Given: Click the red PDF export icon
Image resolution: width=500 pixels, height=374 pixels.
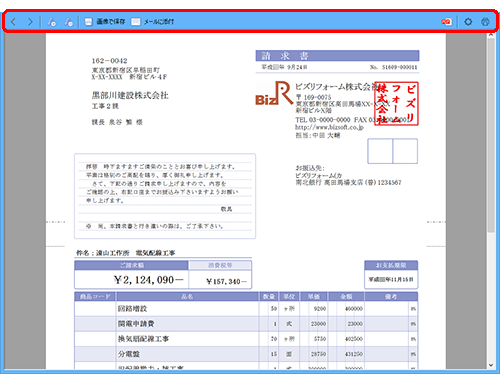Looking at the screenshot, I should (447, 22).
